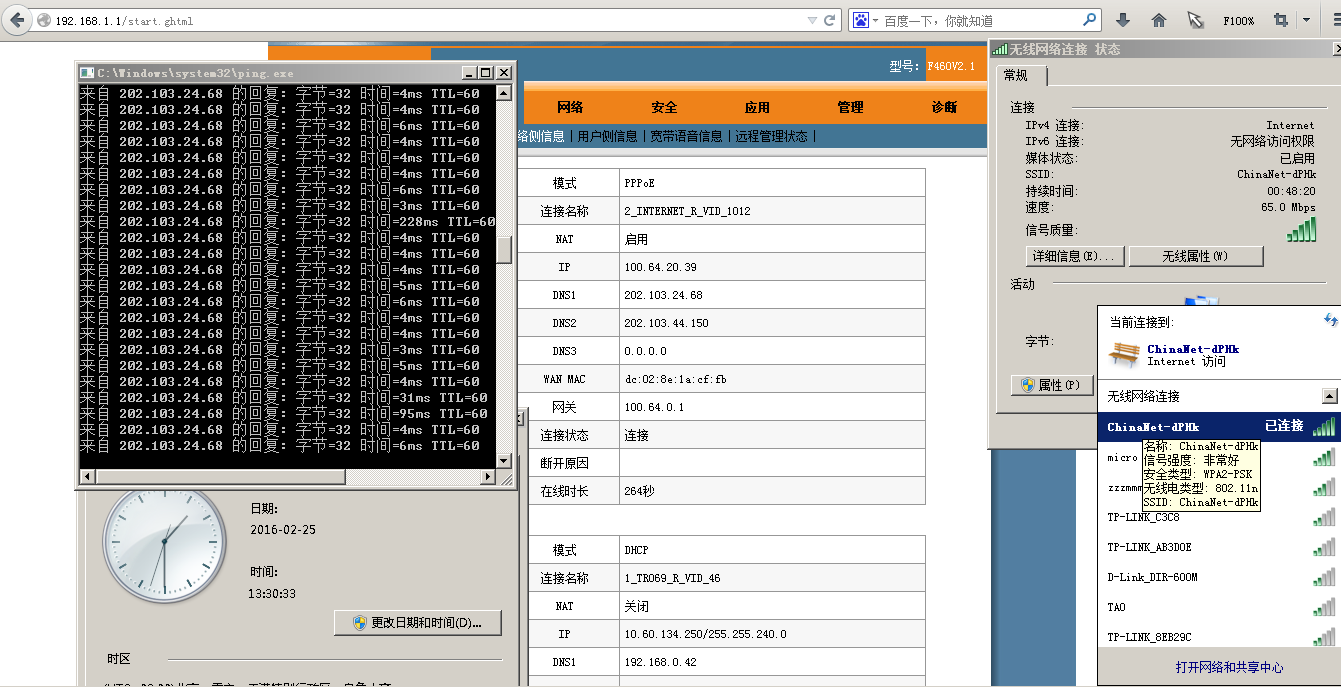Open 宽带语音信息 submenu link
This screenshot has width=1341, height=688.
[686, 136]
